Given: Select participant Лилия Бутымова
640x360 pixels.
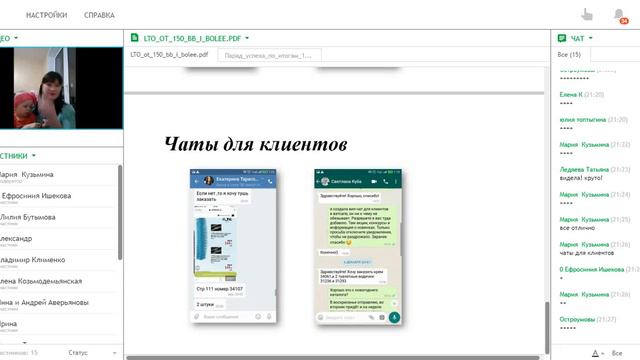Looking at the screenshot, I should pyautogui.click(x=59, y=219).
